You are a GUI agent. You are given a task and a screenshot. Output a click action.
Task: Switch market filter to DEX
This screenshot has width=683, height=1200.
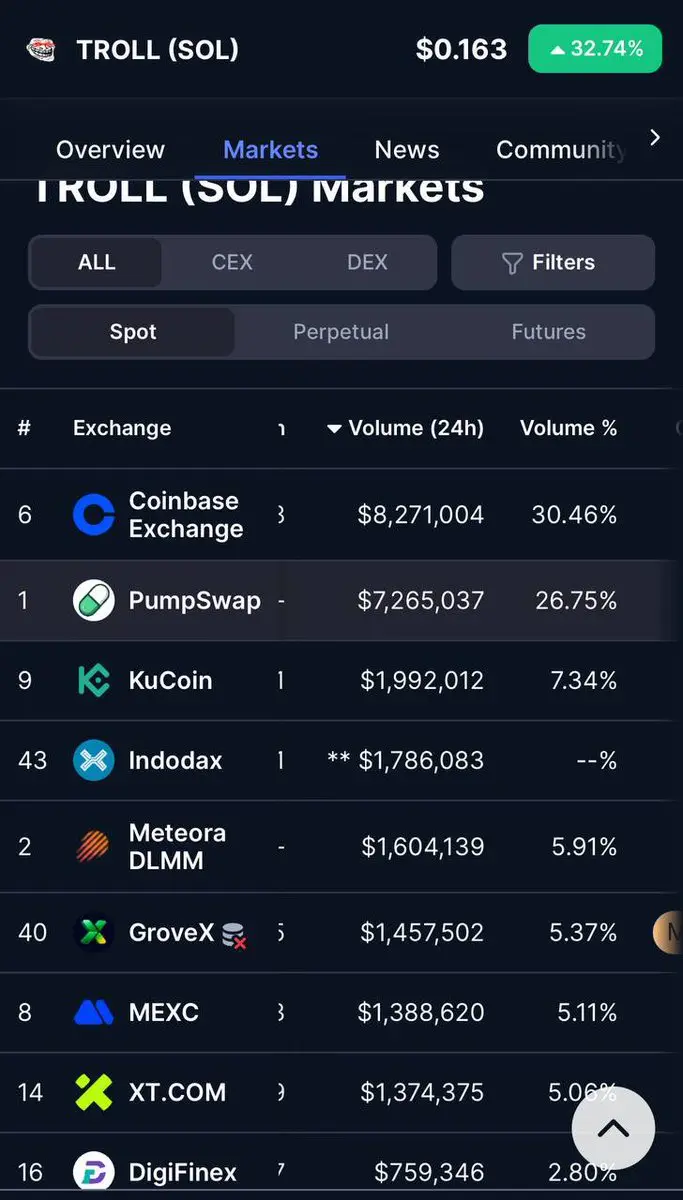coord(367,262)
